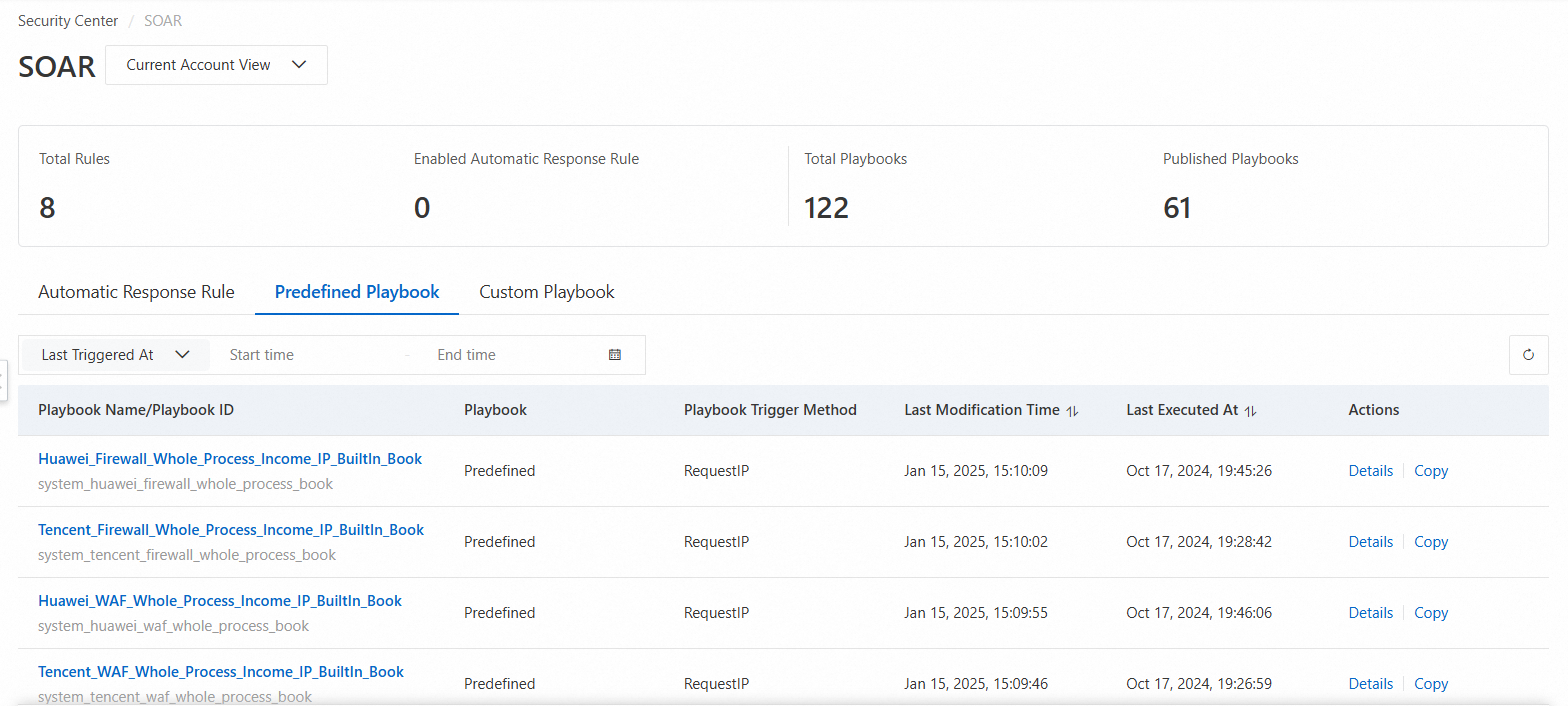Open Huawei_WAF_Whole_Process_Income_IP_BuiltIn_Book playbook
The height and width of the screenshot is (706, 1568).
[220, 601]
